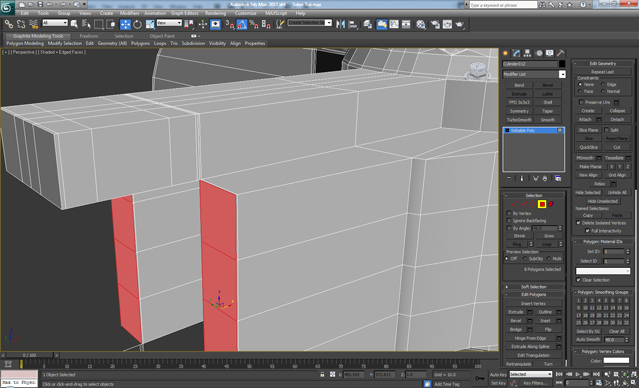The image size is (639, 388).
Task: Enable the By Vertex checkbox
Action: 509,213
